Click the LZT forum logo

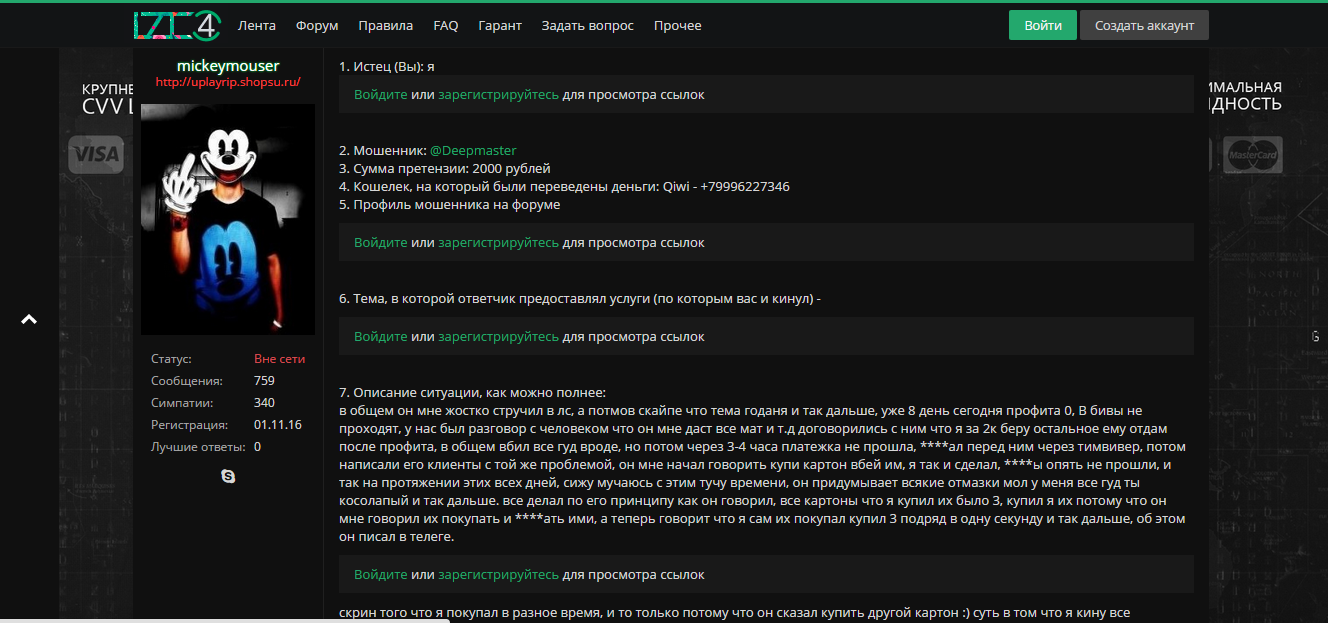(177, 25)
